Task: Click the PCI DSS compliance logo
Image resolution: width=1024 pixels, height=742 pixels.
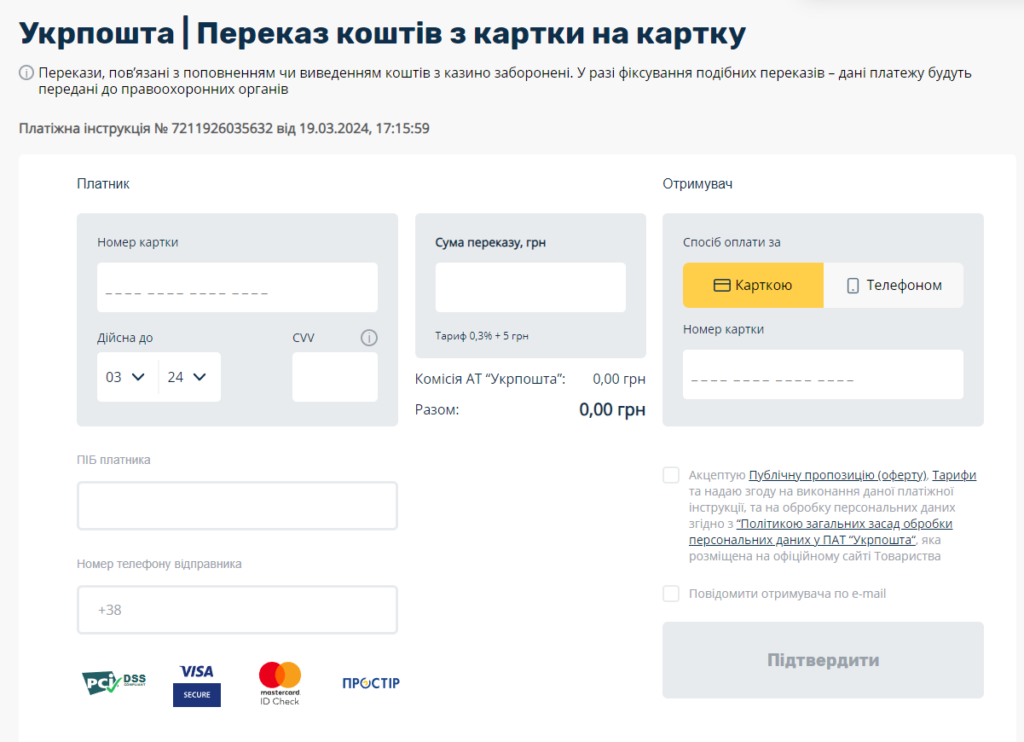Action: [x=113, y=681]
